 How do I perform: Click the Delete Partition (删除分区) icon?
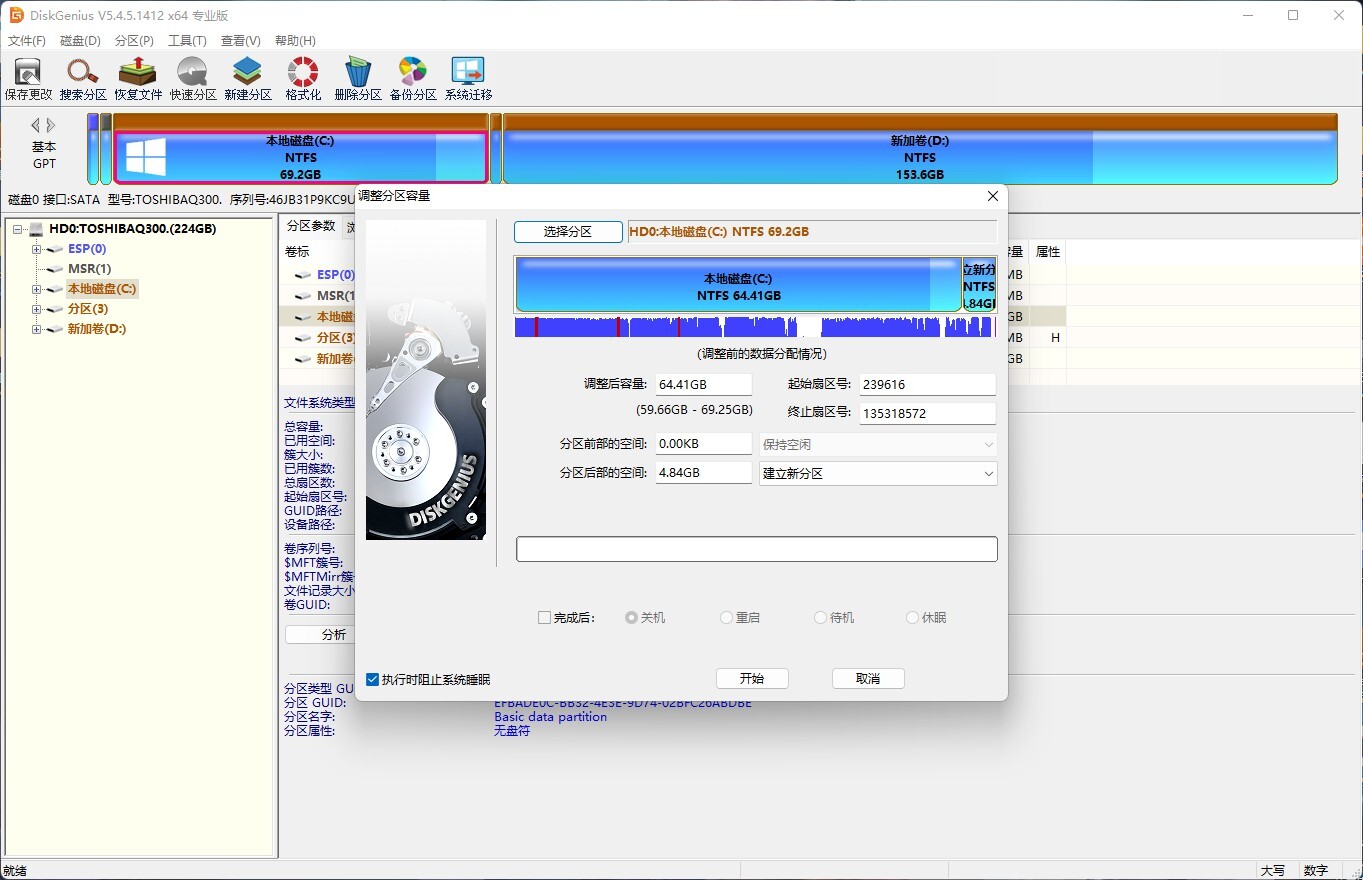358,79
